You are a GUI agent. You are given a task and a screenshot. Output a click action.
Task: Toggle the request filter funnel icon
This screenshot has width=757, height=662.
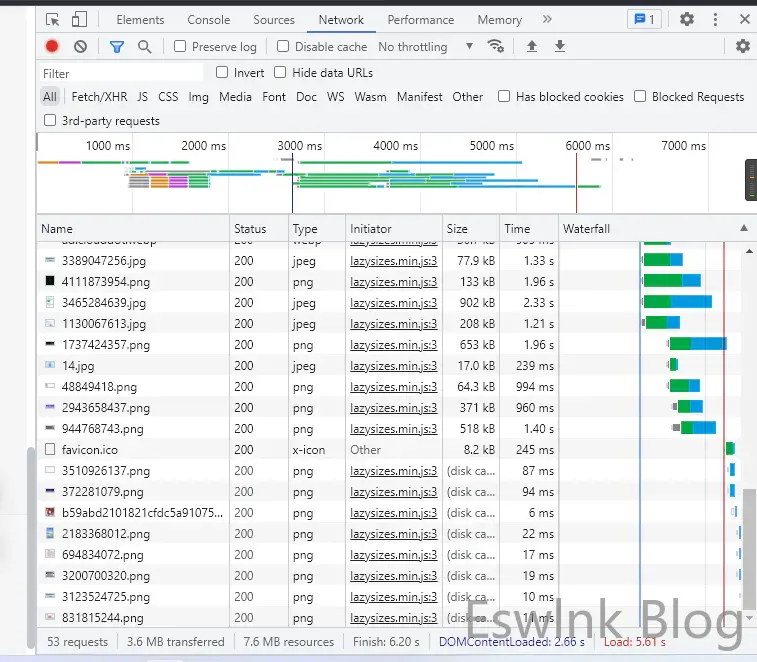(x=117, y=46)
